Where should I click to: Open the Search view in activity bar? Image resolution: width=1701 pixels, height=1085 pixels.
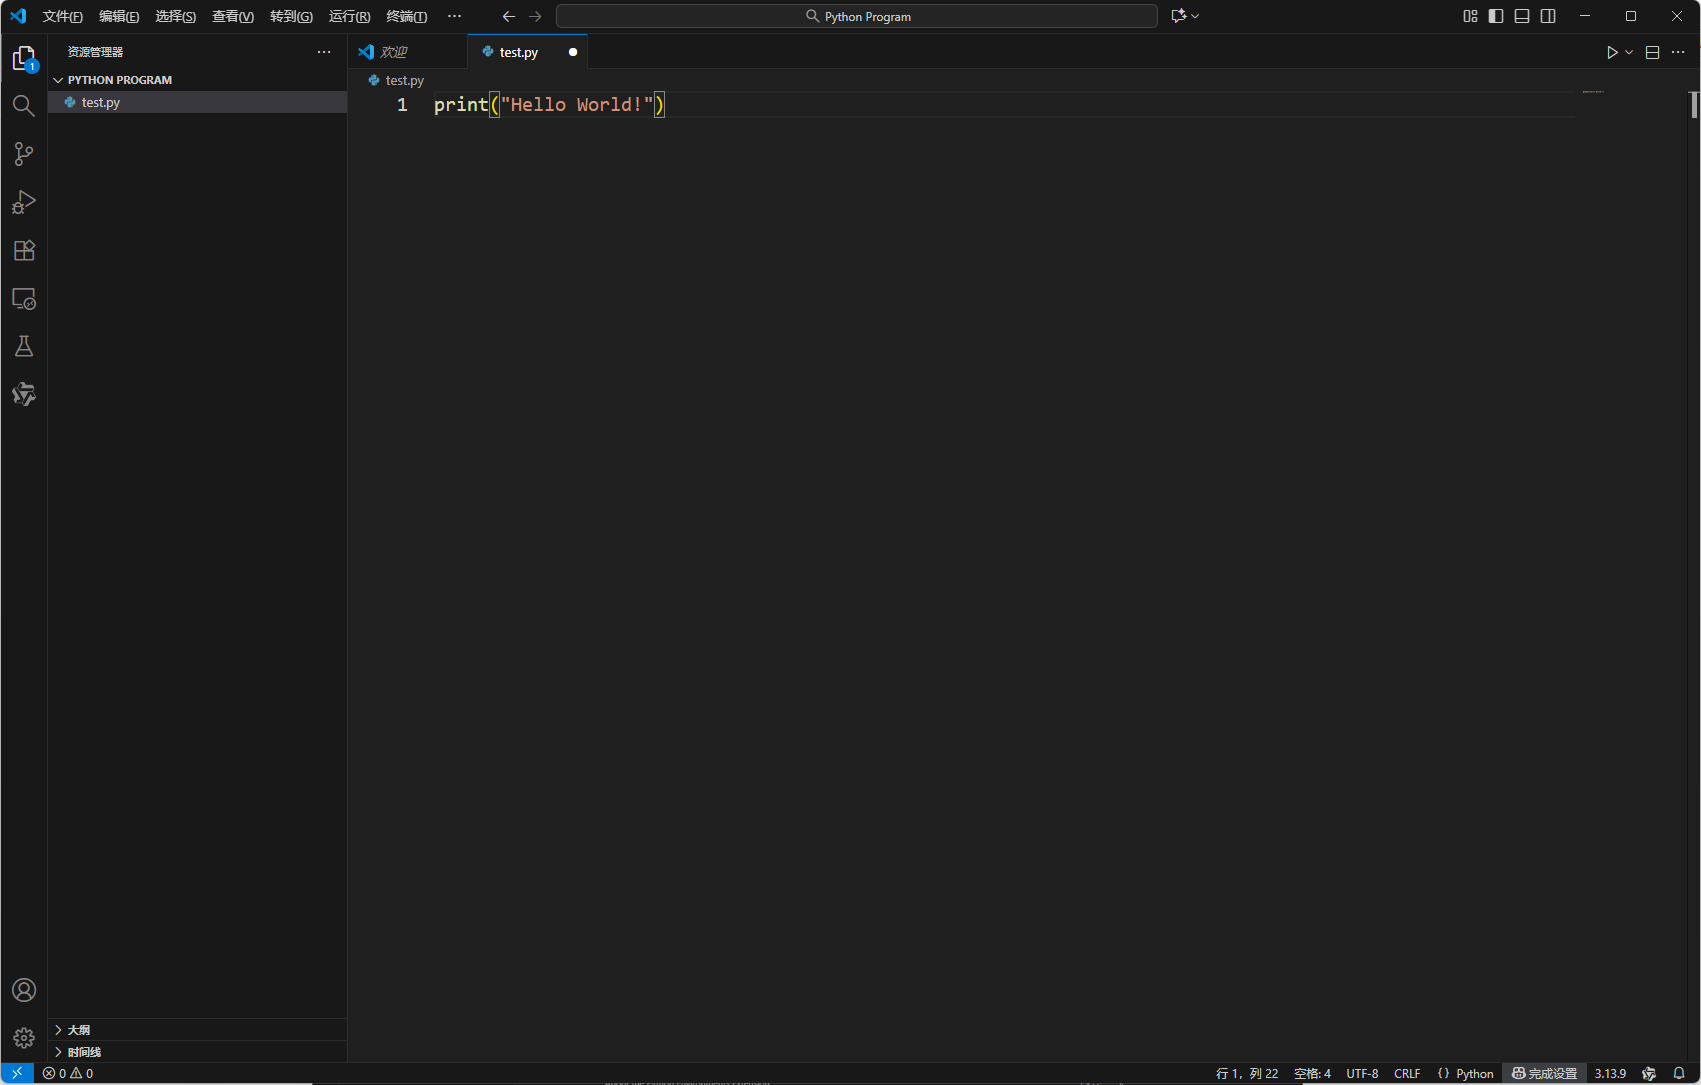[24, 106]
